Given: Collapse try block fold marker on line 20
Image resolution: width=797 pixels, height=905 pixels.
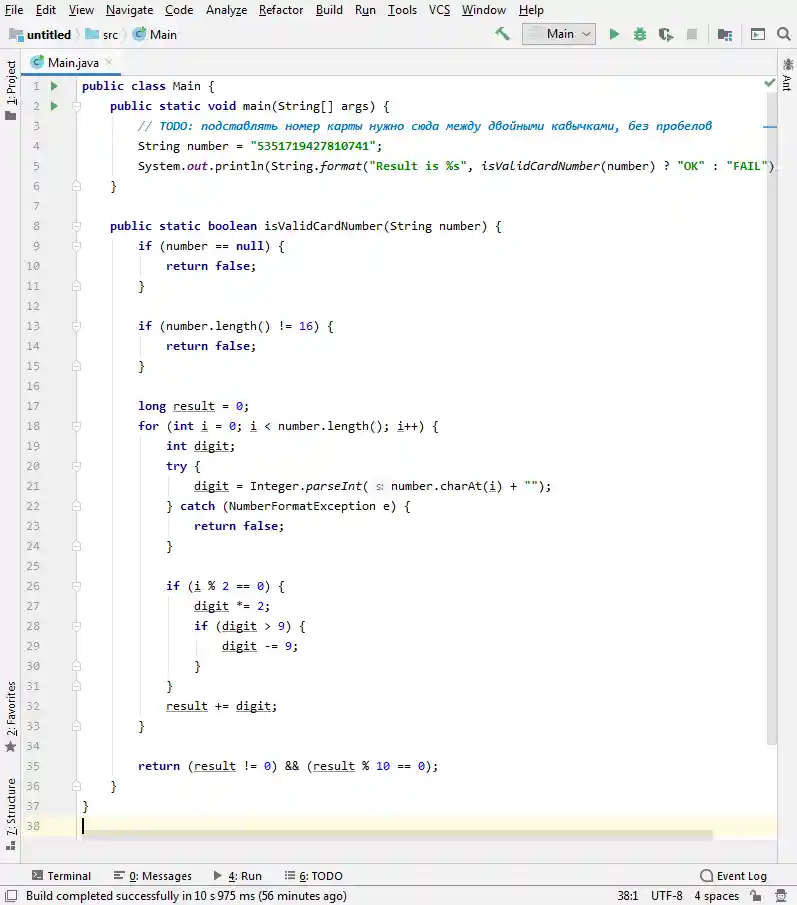Looking at the screenshot, I should (x=76, y=466).
